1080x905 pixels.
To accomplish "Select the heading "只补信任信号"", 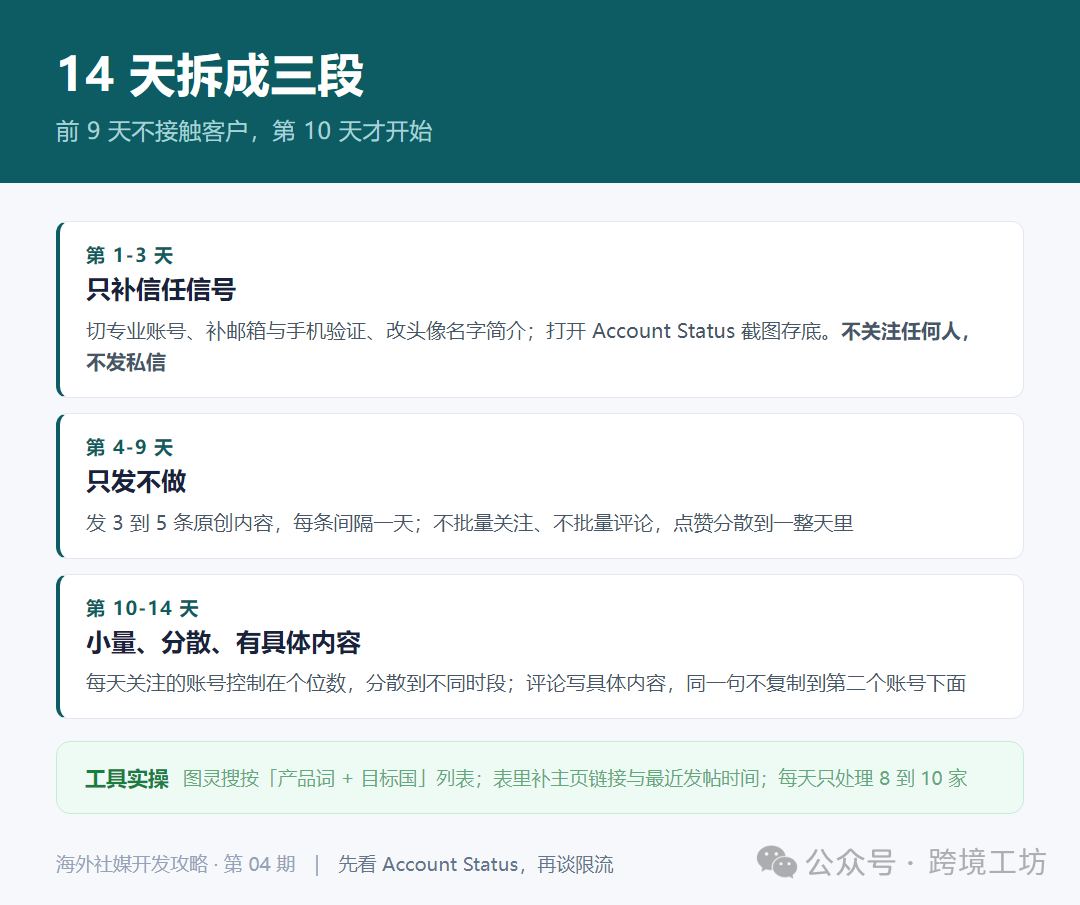I will click(x=160, y=289).
